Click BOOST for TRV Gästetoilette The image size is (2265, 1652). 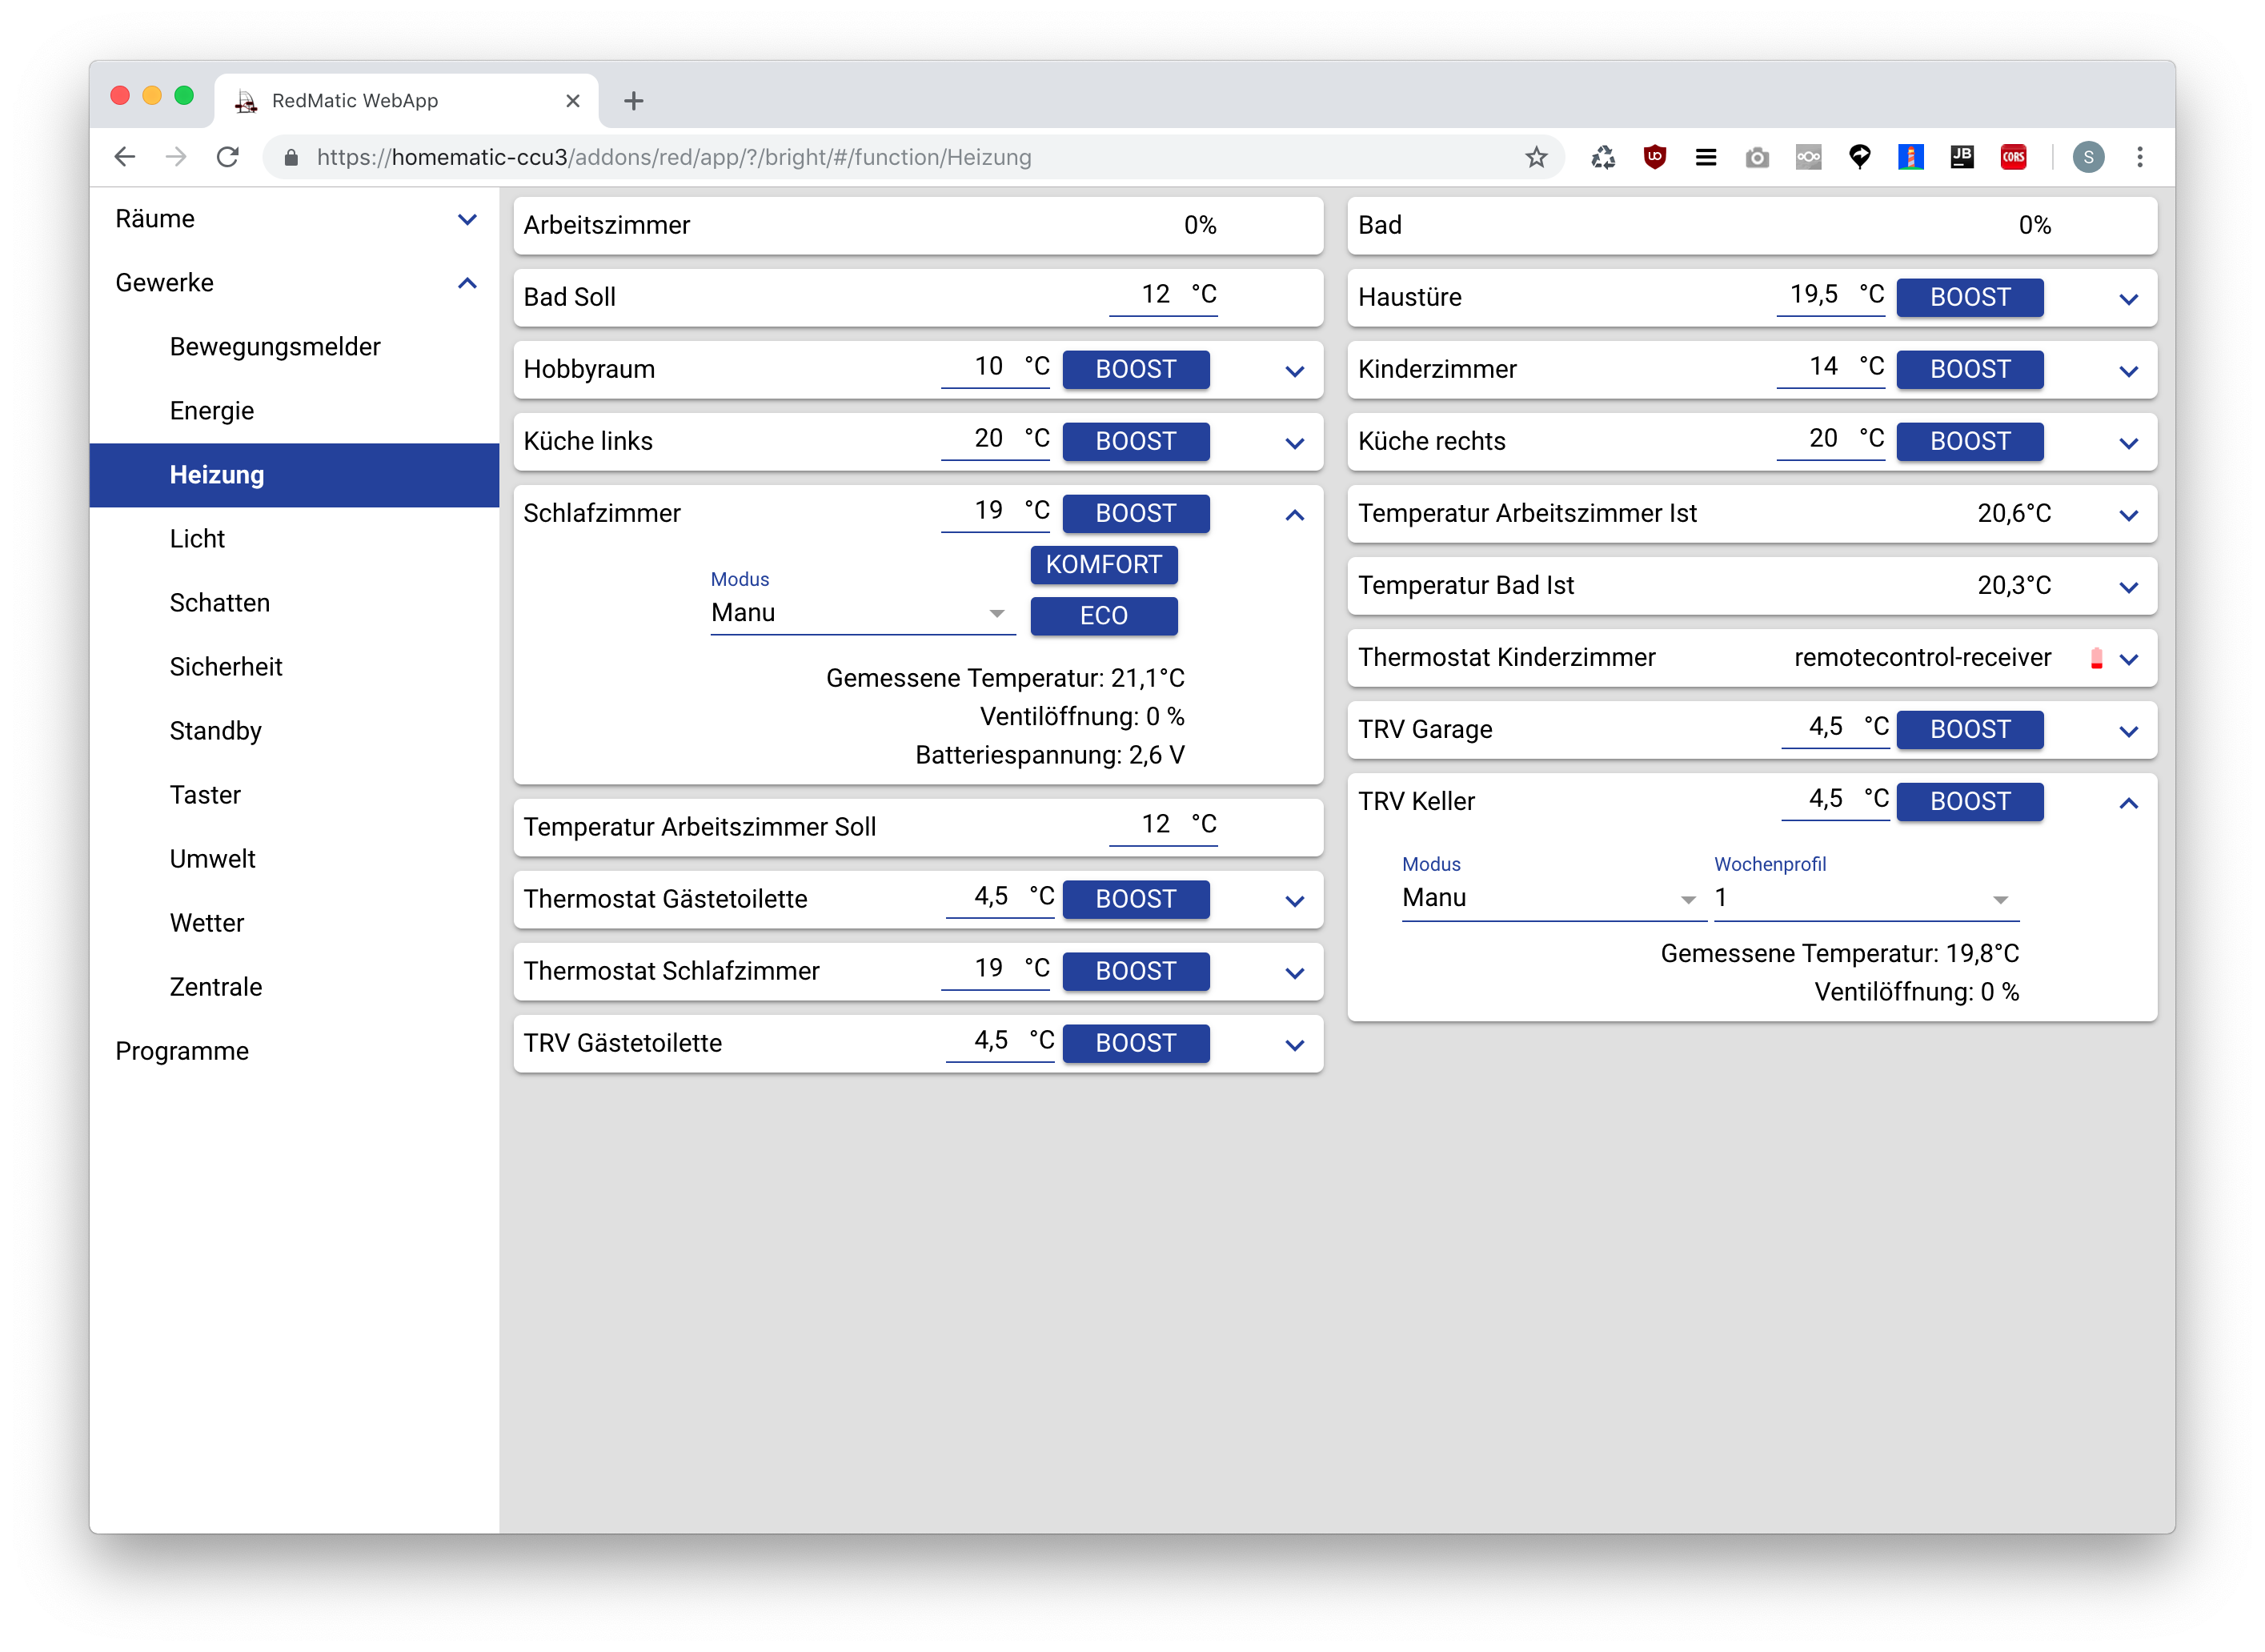pyautogui.click(x=1135, y=1043)
